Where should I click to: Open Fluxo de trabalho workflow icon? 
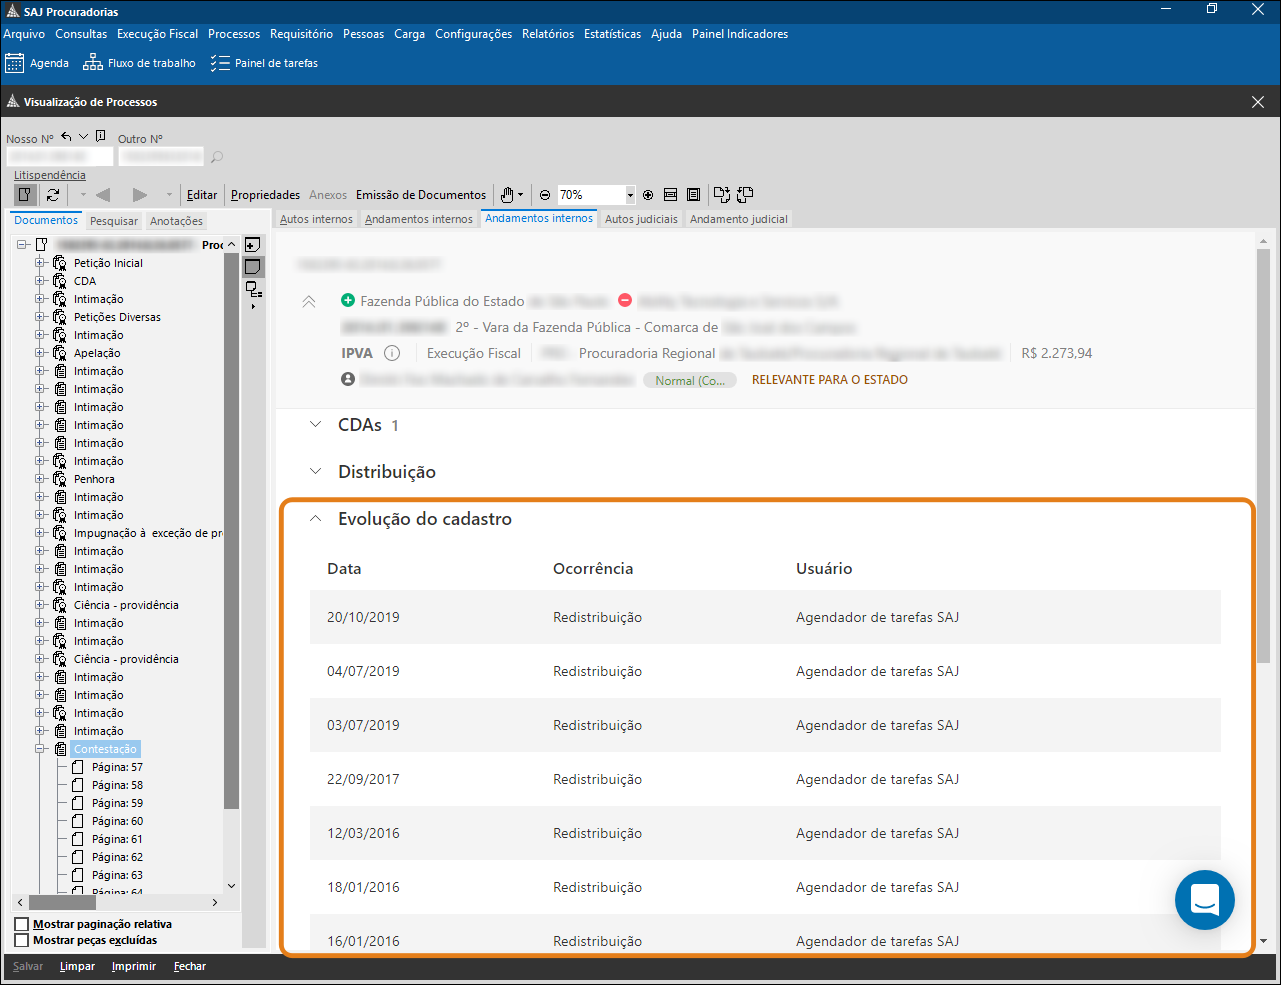93,63
